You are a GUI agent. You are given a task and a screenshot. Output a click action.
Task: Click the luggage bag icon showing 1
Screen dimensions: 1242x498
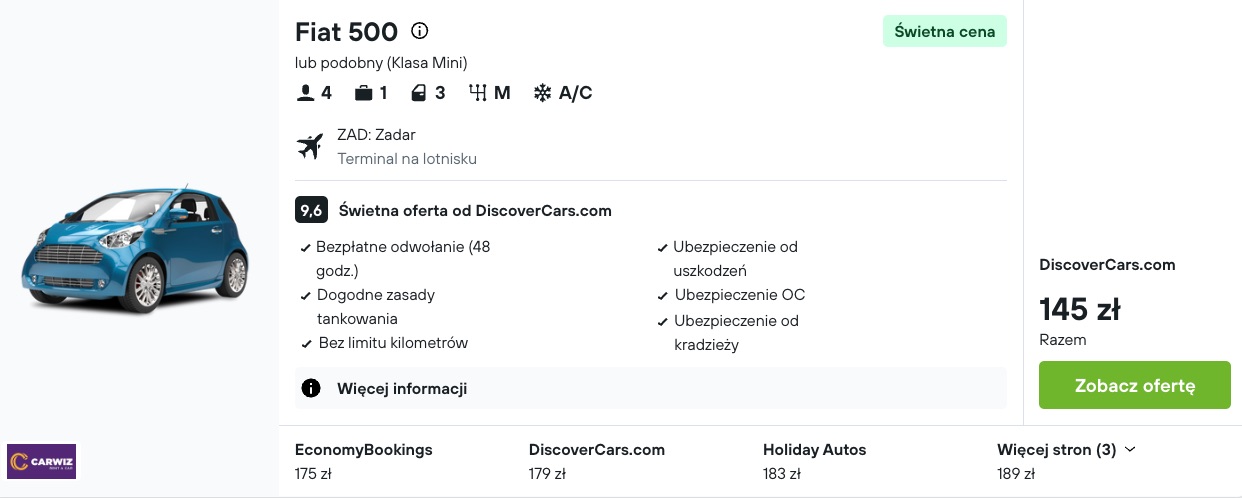click(x=363, y=93)
